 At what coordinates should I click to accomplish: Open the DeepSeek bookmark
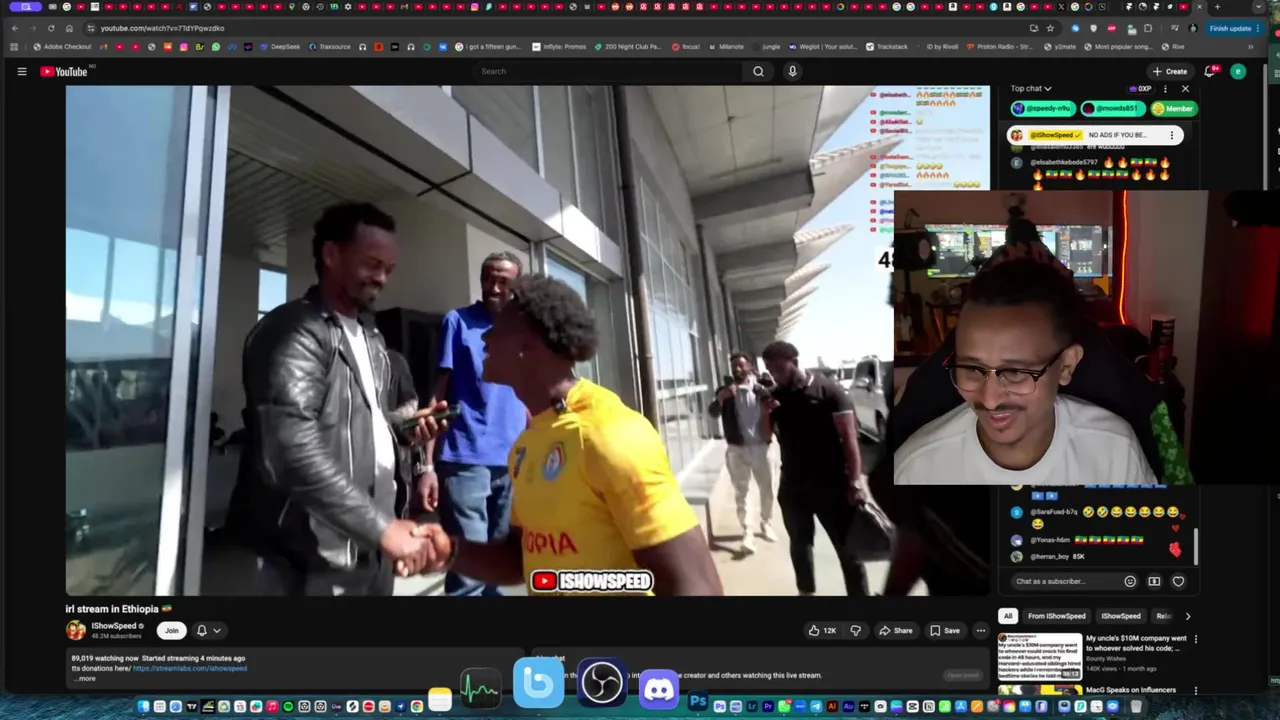pos(279,47)
